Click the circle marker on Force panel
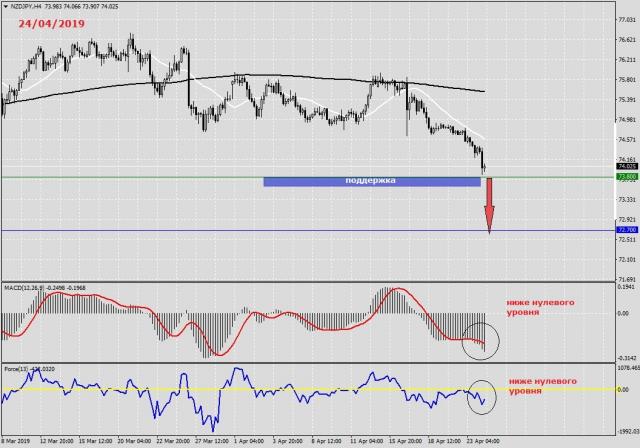This screenshot has width=640, height=448. (x=480, y=396)
